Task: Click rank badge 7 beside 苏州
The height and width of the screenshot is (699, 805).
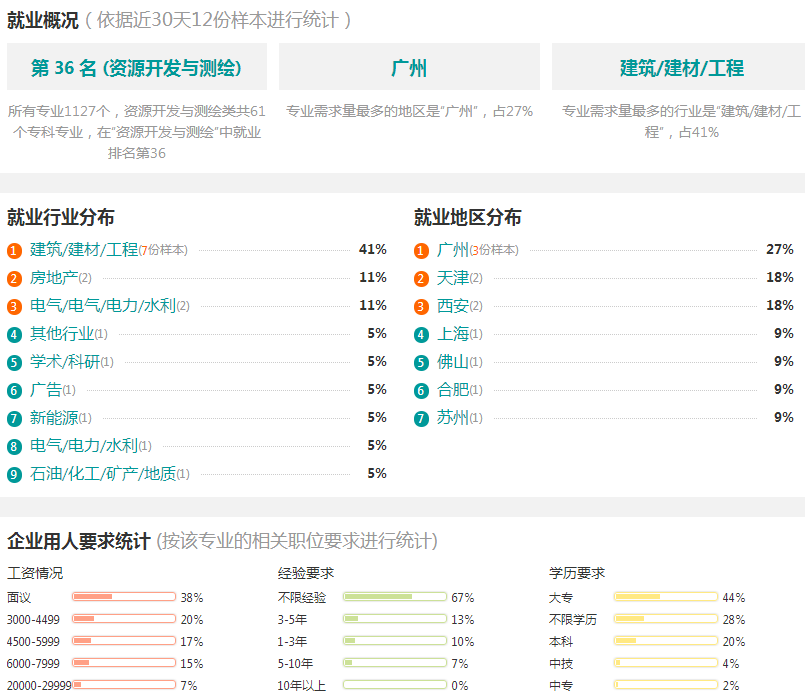Action: (x=421, y=419)
